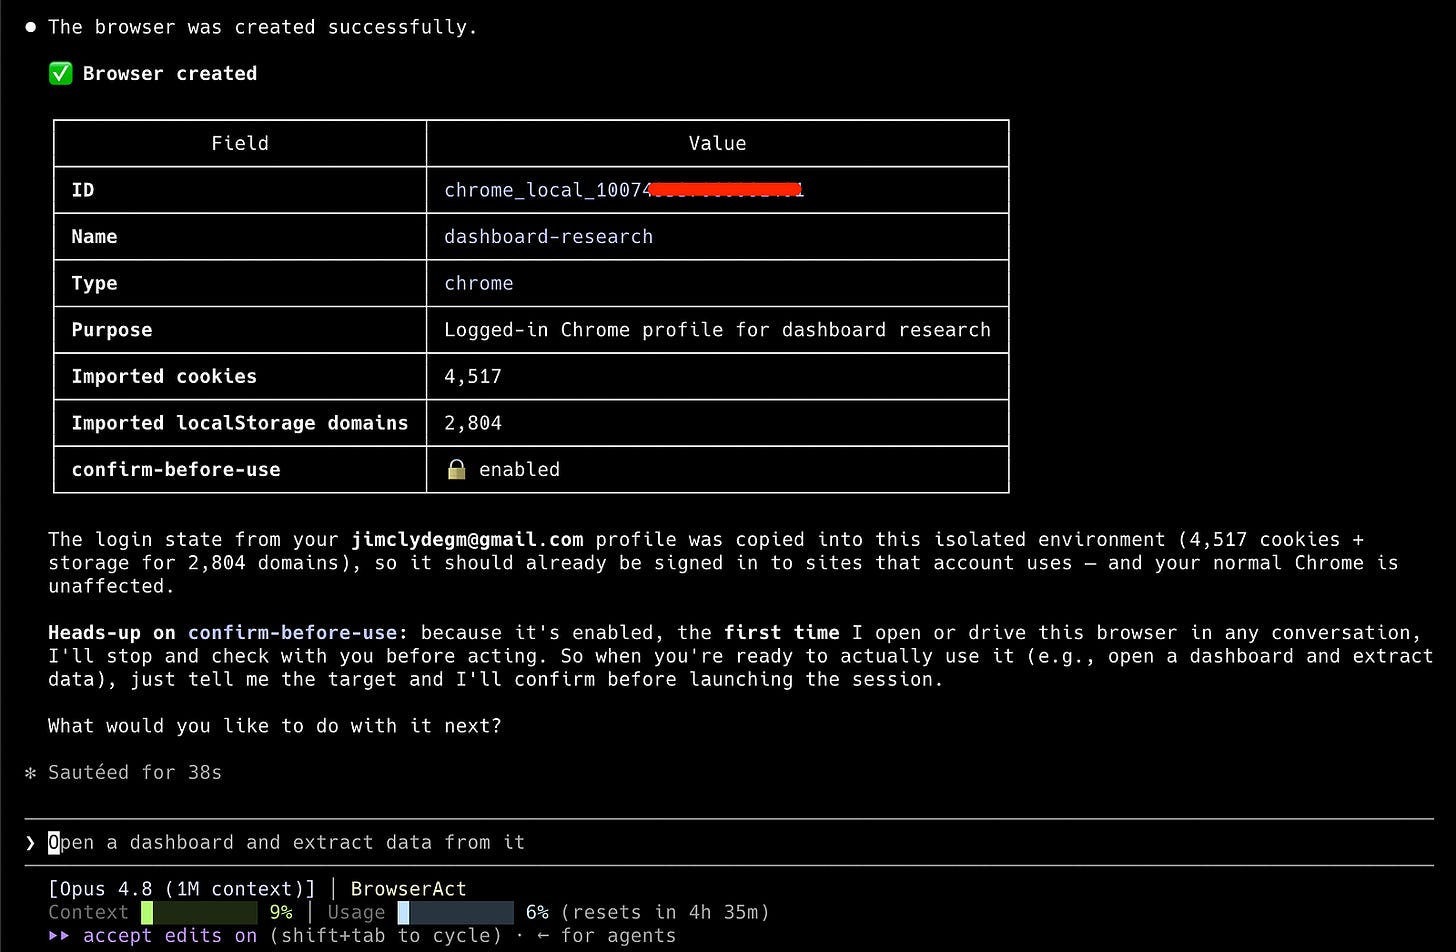The width and height of the screenshot is (1456, 952).
Task: Click the '4,517' value in the table
Action: pyautogui.click(x=473, y=376)
